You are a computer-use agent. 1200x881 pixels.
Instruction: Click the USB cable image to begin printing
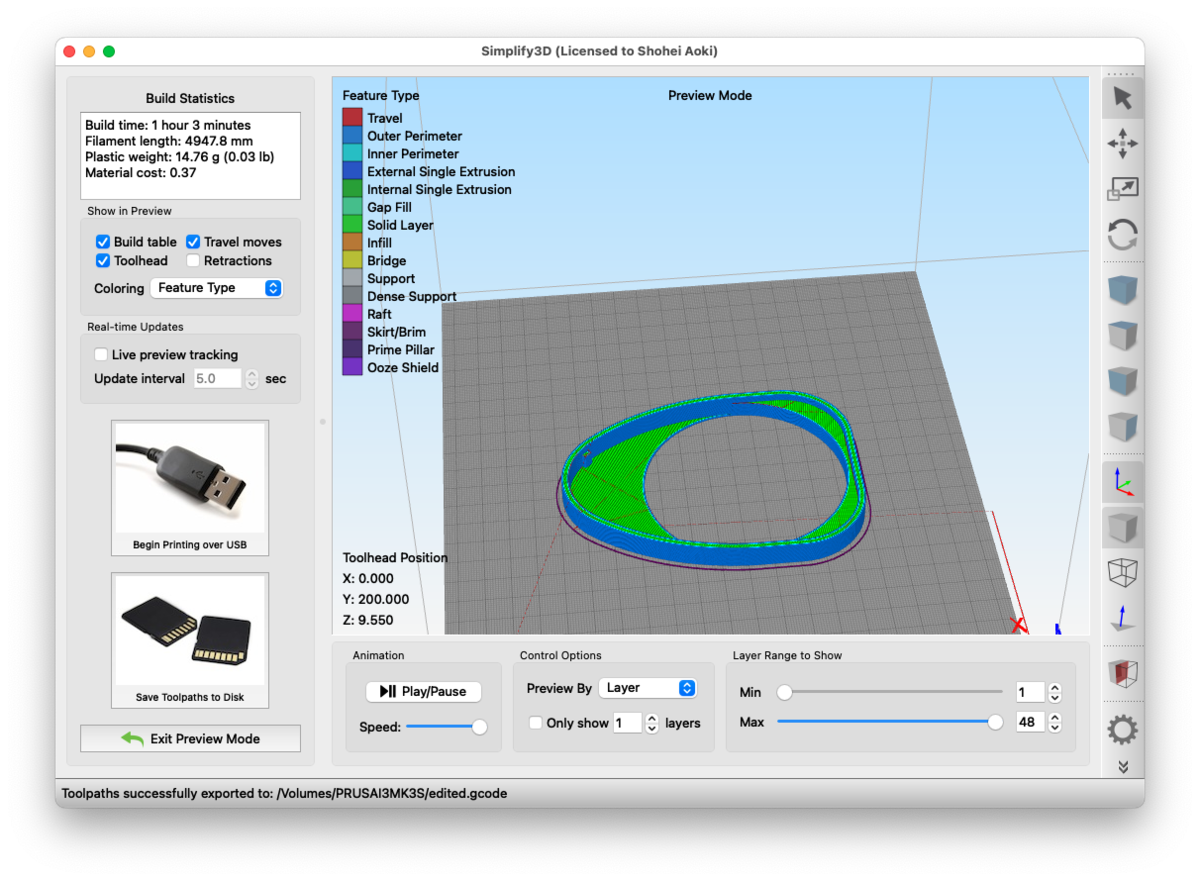(x=190, y=478)
